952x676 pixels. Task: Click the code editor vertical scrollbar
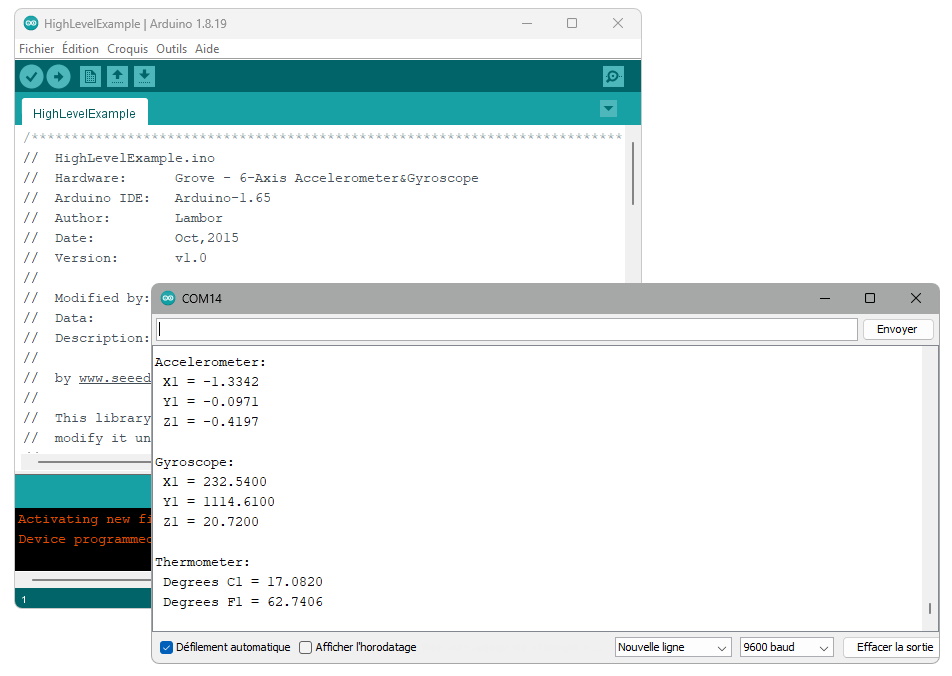(633, 175)
